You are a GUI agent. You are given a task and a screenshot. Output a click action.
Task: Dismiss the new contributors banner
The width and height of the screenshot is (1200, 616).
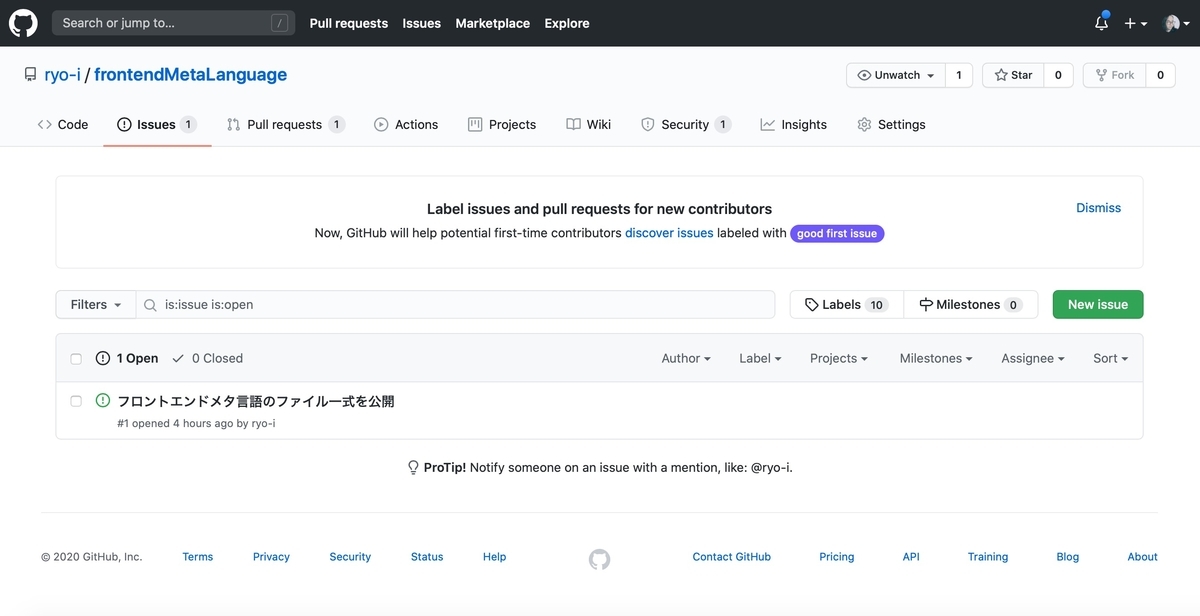click(x=1098, y=208)
